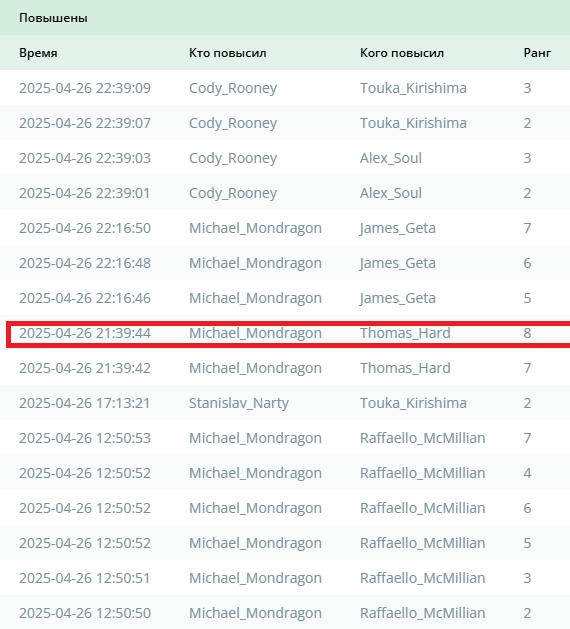Click Michael_Mondragon in the 12:50:53 row
Viewport: 570px width, 629px height.
coord(255,438)
